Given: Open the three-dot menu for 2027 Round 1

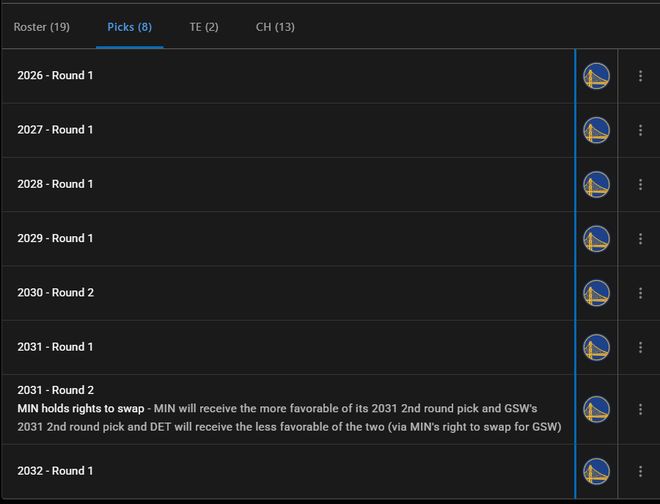Looking at the screenshot, I should 640,130.
